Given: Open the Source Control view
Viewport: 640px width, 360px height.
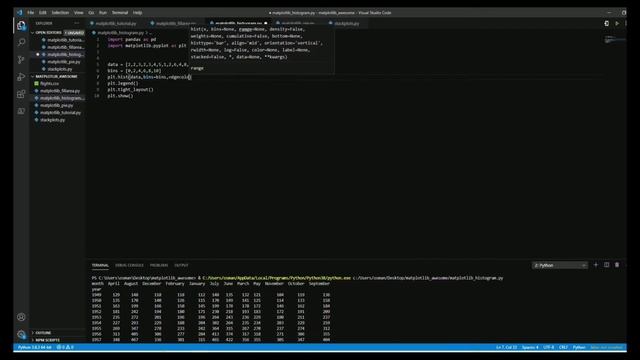Looking at the screenshot, I should point(21,60).
